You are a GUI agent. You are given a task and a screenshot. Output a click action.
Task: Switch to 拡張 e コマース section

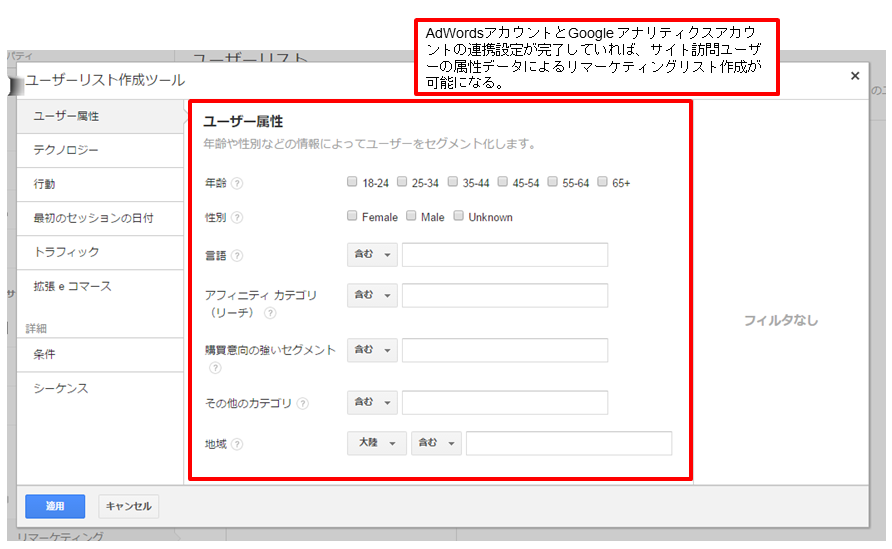tap(72, 286)
